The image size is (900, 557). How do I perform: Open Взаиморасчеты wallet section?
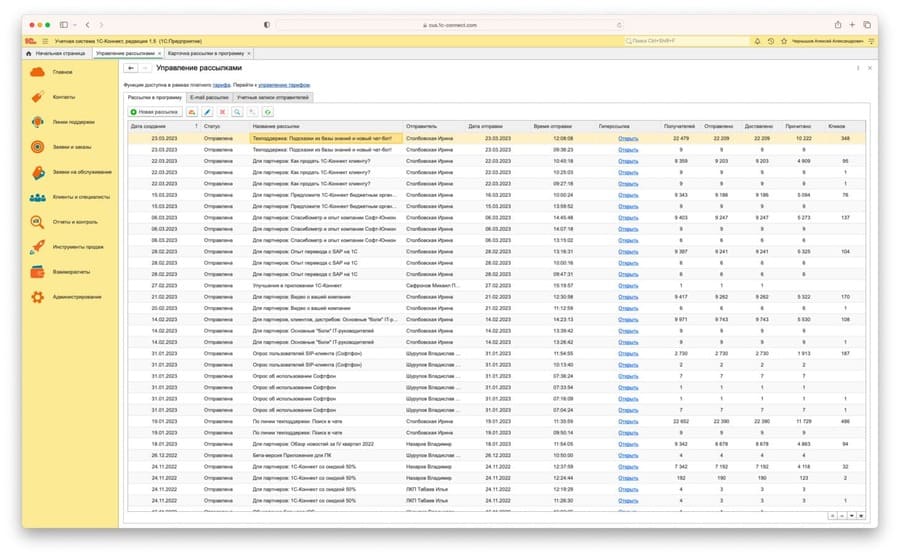pos(60,272)
